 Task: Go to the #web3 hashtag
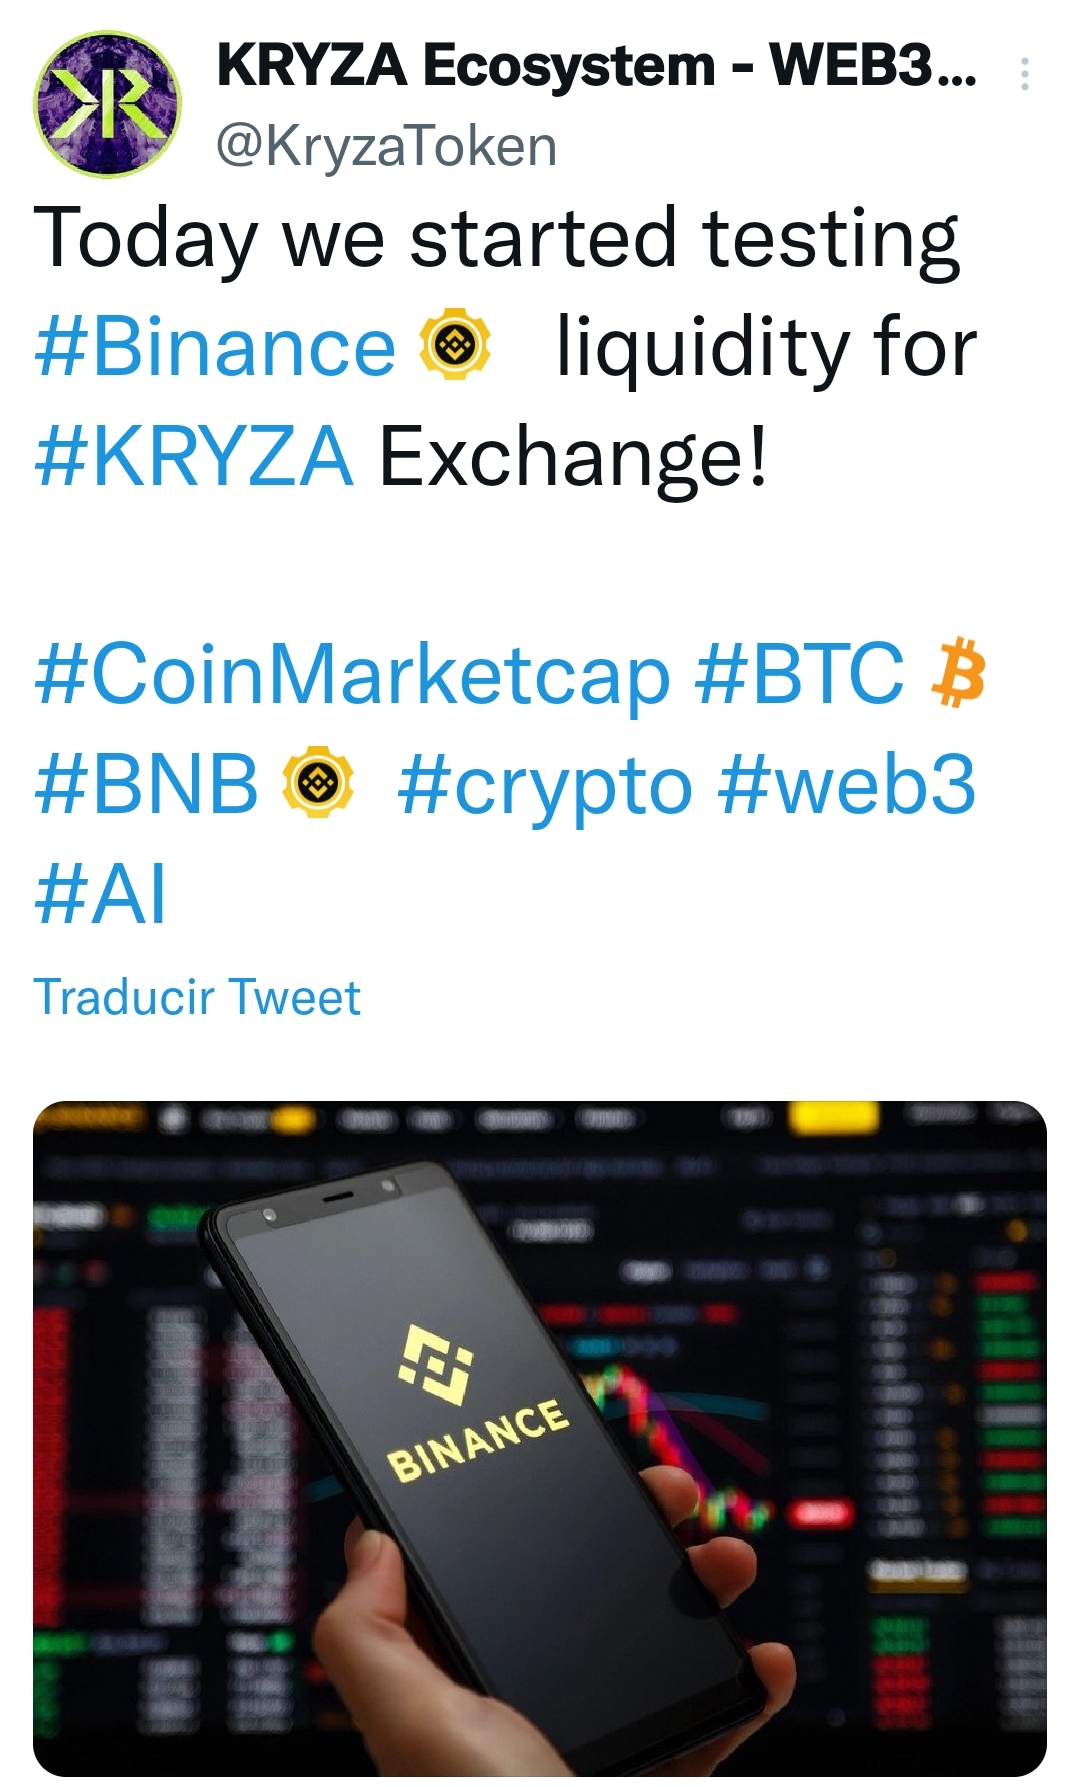point(846,784)
